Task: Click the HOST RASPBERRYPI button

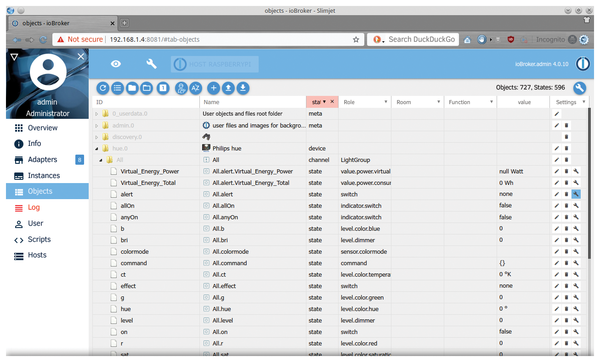Action: [215, 64]
